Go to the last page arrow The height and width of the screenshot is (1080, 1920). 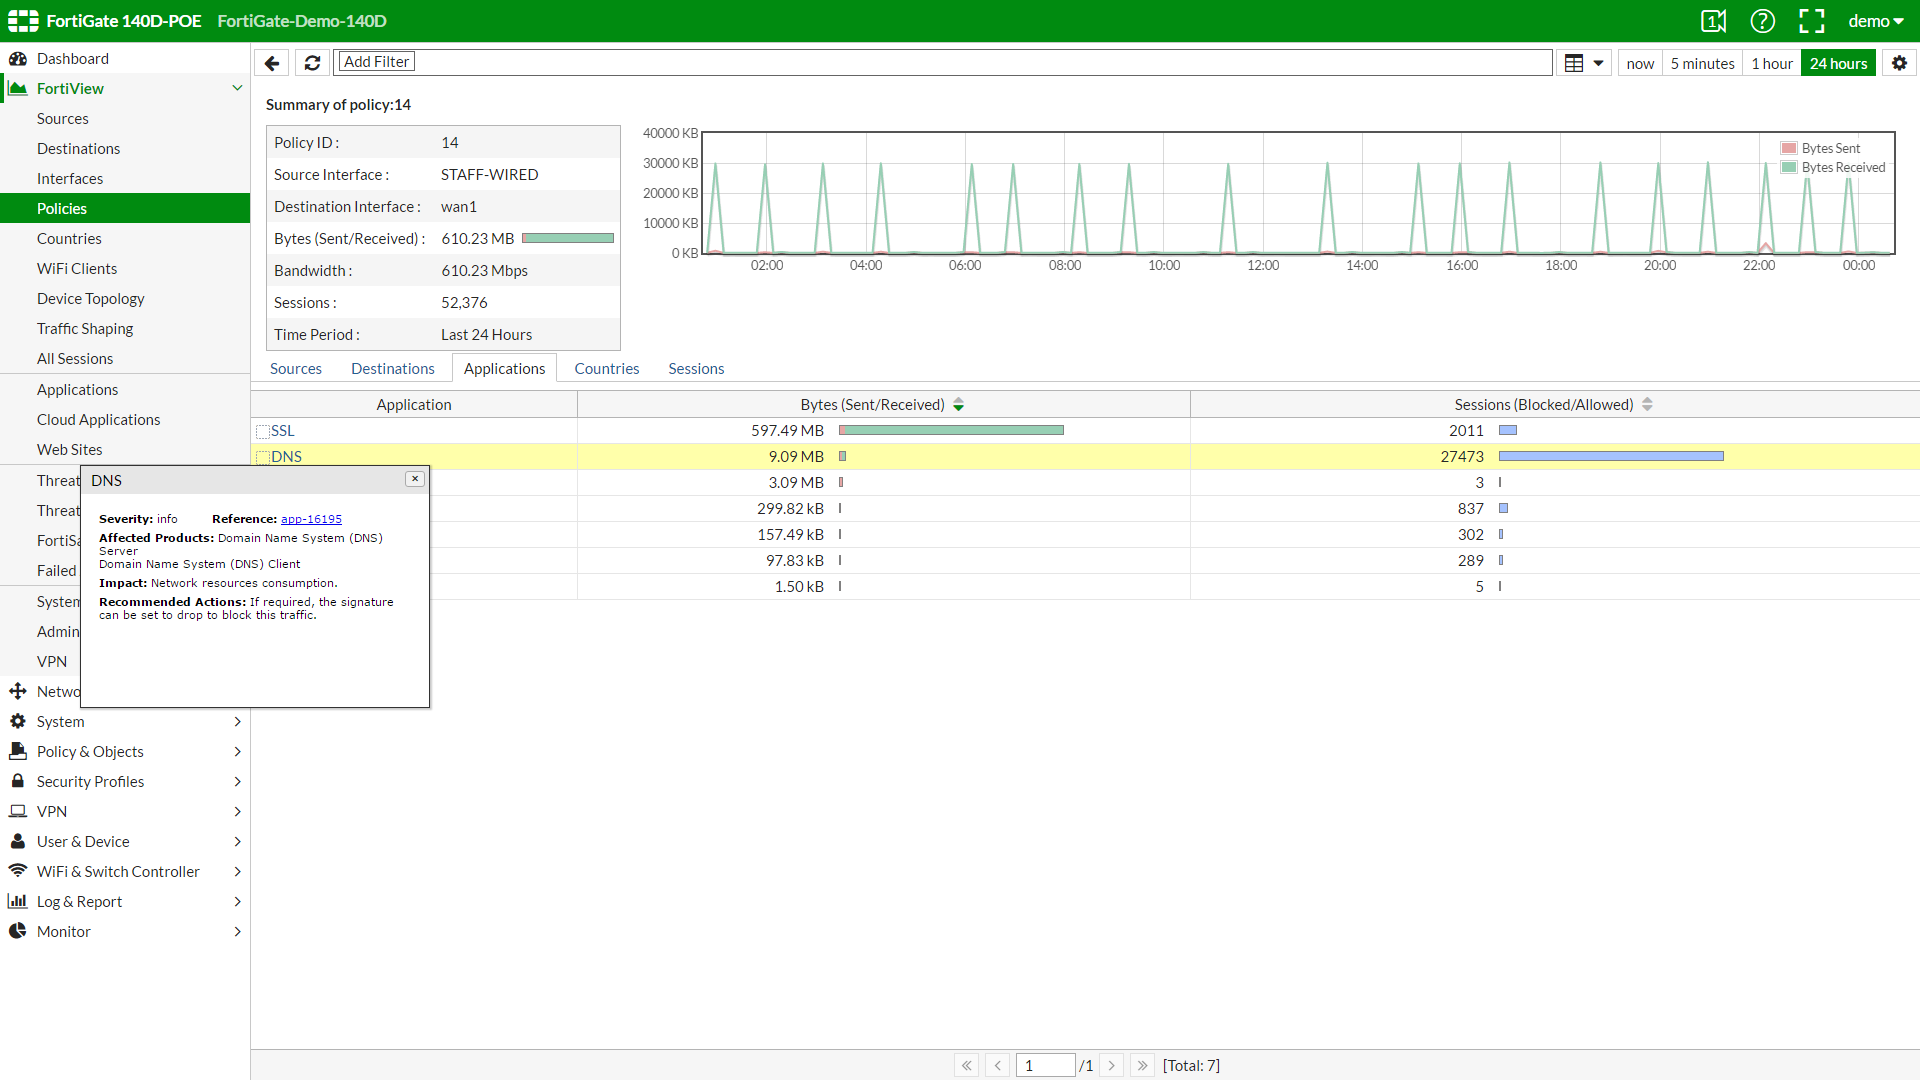click(1142, 1065)
